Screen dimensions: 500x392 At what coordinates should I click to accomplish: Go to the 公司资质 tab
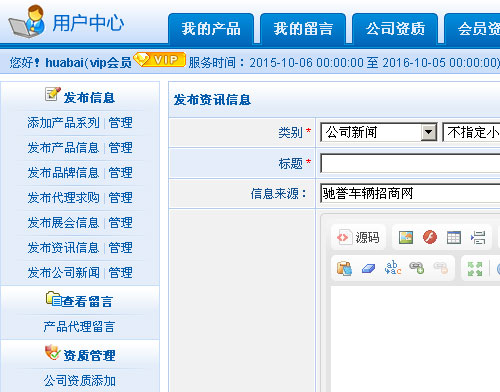(x=395, y=28)
